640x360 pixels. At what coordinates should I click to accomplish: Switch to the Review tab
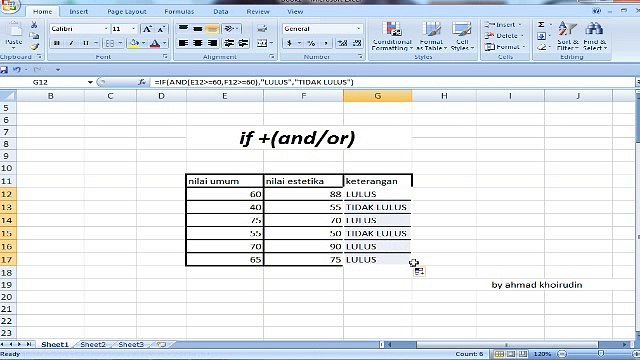[258, 11]
